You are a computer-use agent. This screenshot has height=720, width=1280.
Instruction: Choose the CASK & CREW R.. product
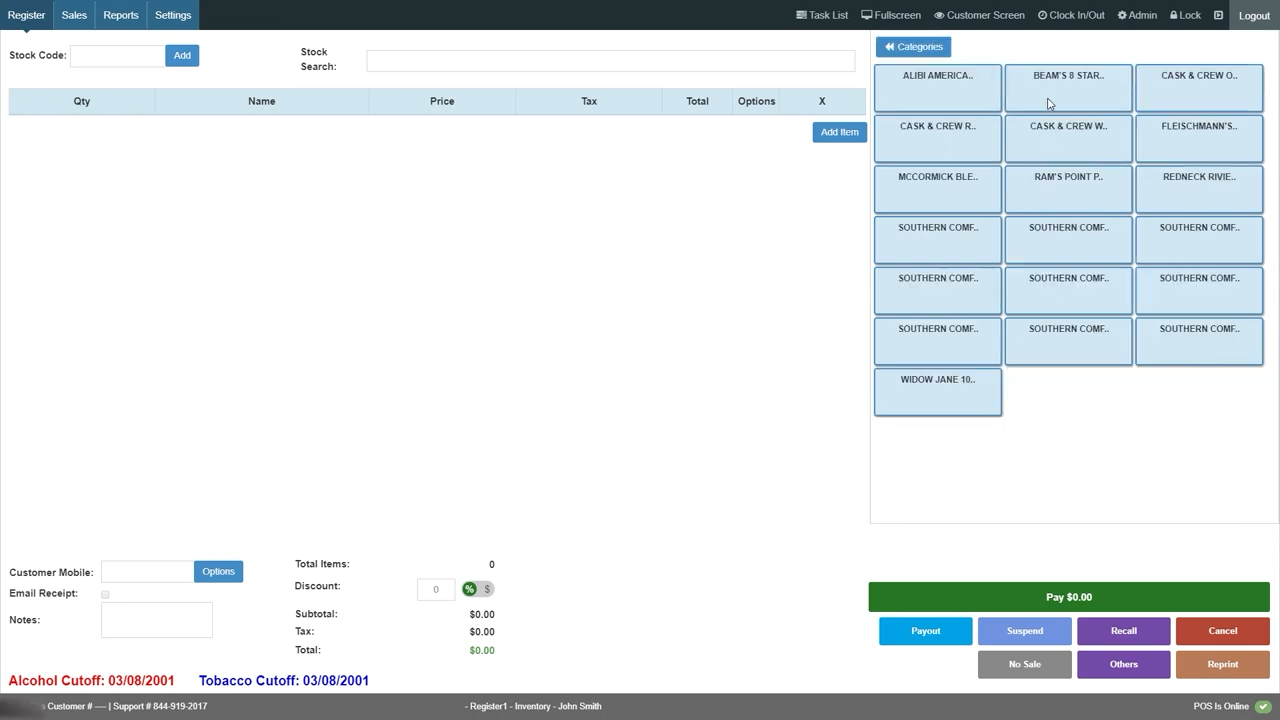point(938,139)
